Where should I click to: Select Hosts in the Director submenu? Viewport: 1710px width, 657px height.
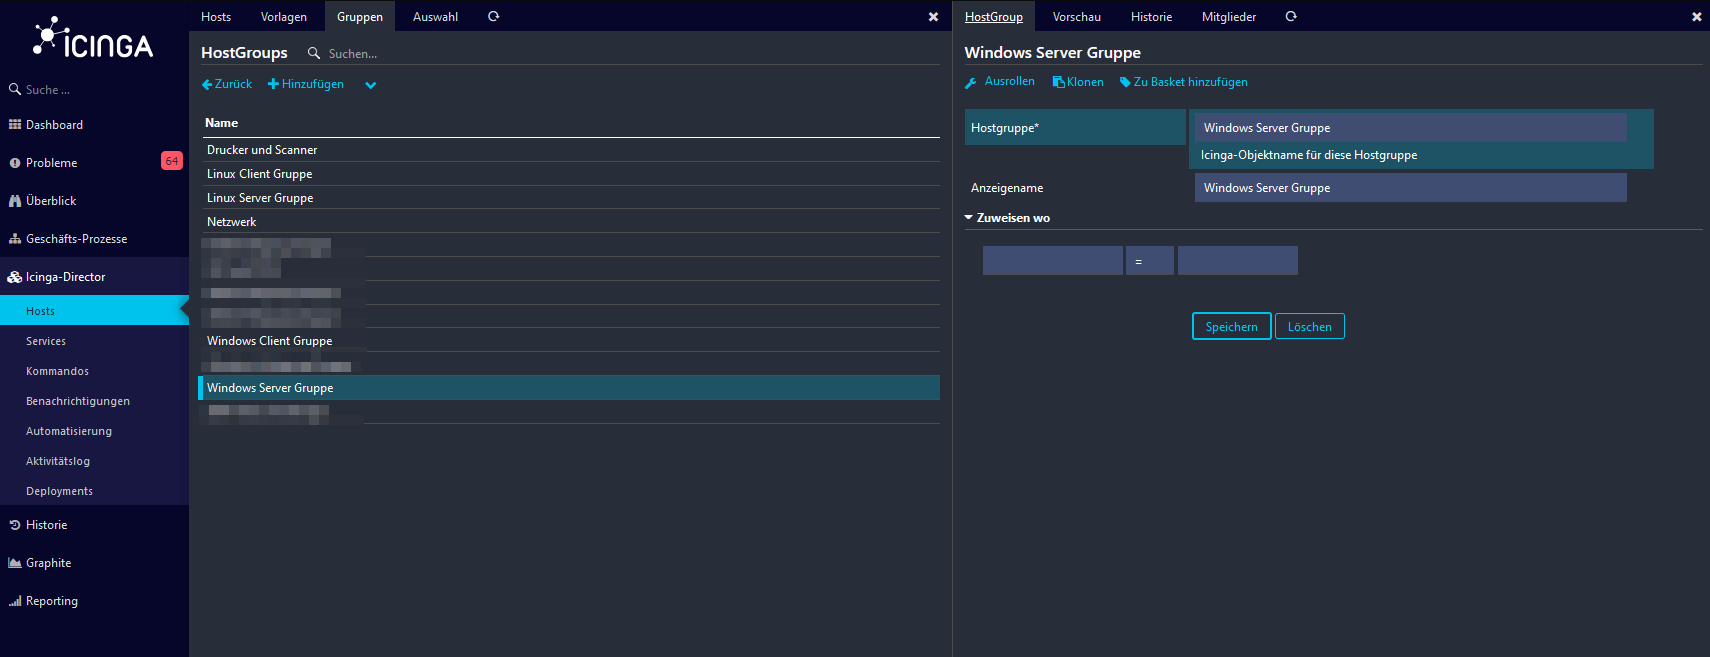pos(94,311)
